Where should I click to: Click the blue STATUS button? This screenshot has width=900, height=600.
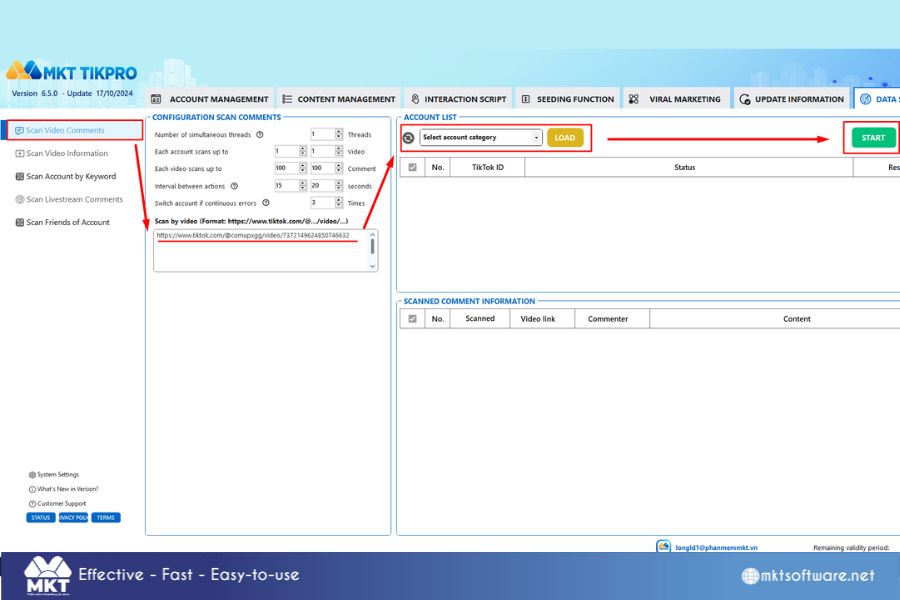click(x=41, y=517)
